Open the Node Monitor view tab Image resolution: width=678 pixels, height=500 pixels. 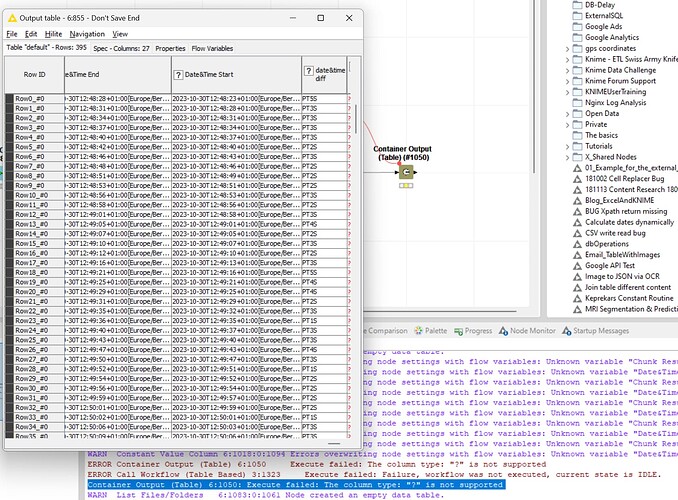point(528,331)
